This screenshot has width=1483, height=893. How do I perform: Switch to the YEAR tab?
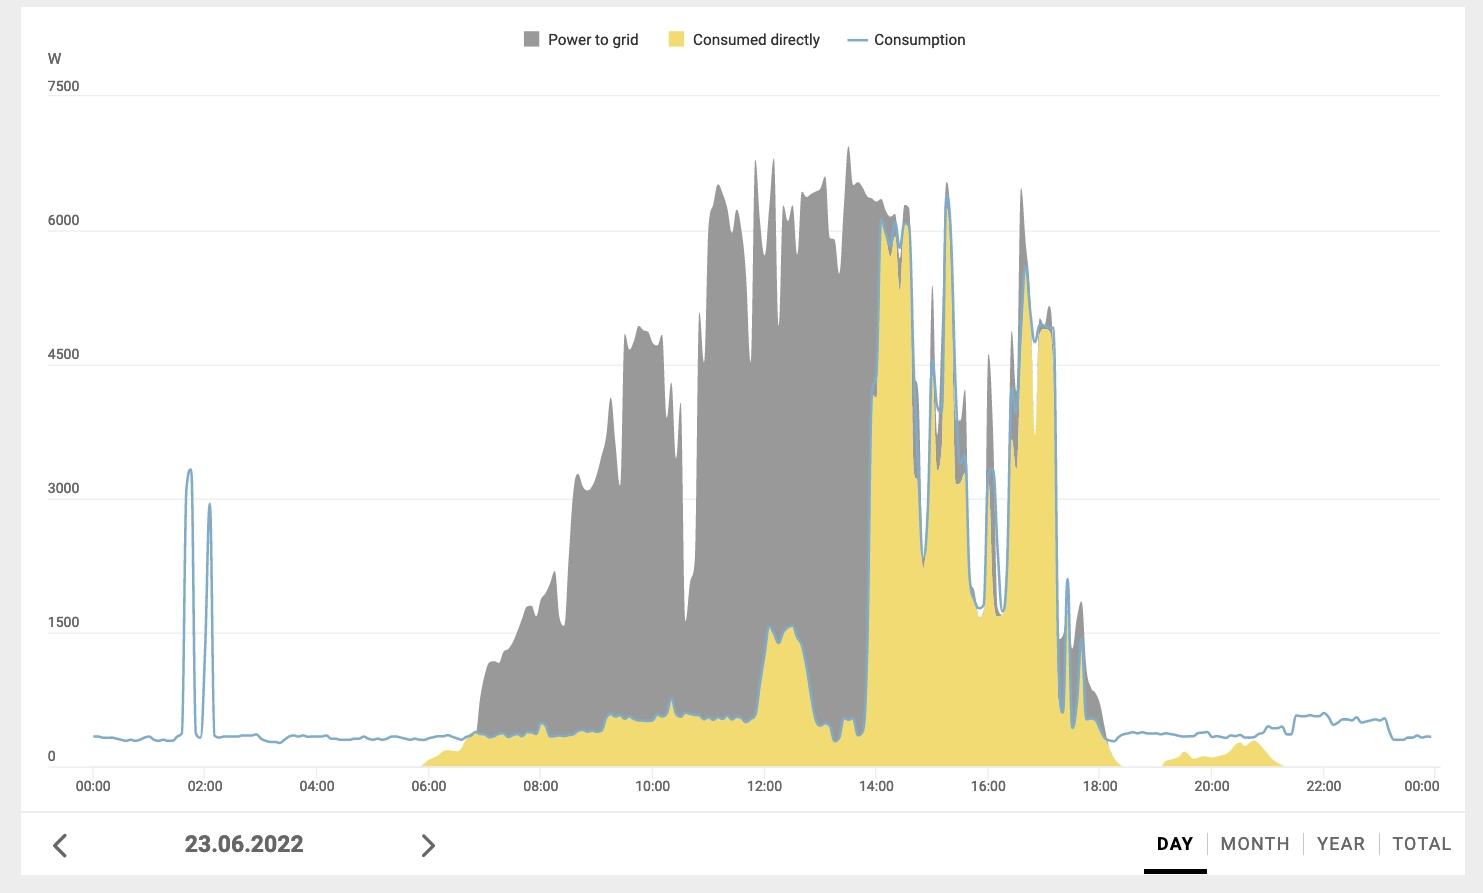1341,844
